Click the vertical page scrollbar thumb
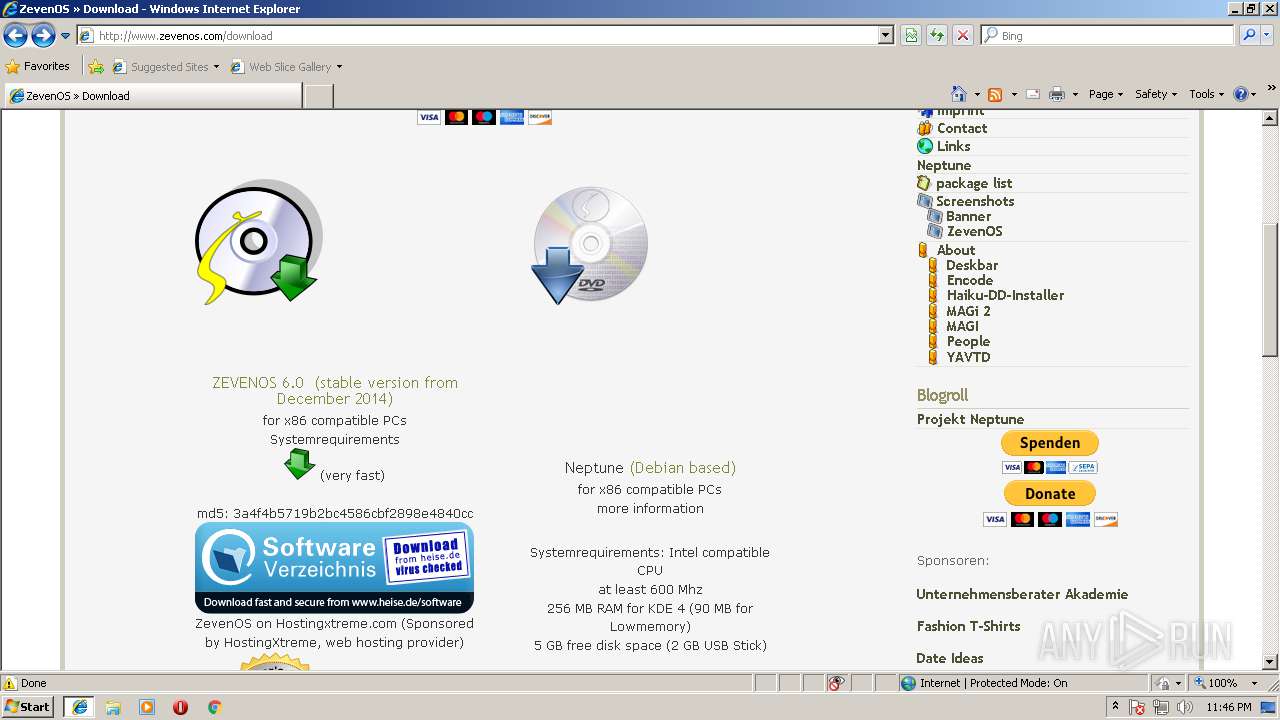1280x720 pixels. coord(1270,290)
